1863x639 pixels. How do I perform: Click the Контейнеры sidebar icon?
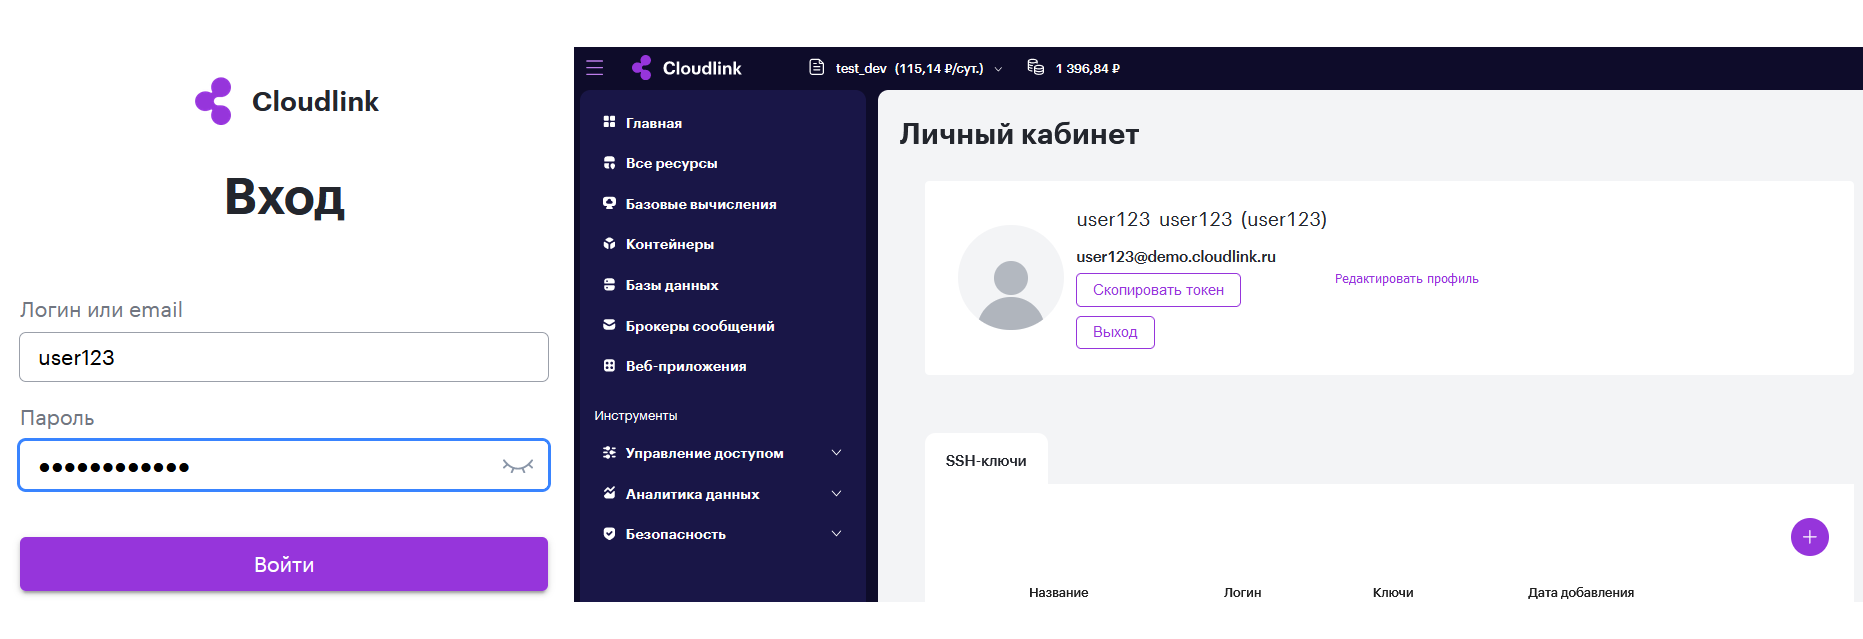click(x=609, y=244)
